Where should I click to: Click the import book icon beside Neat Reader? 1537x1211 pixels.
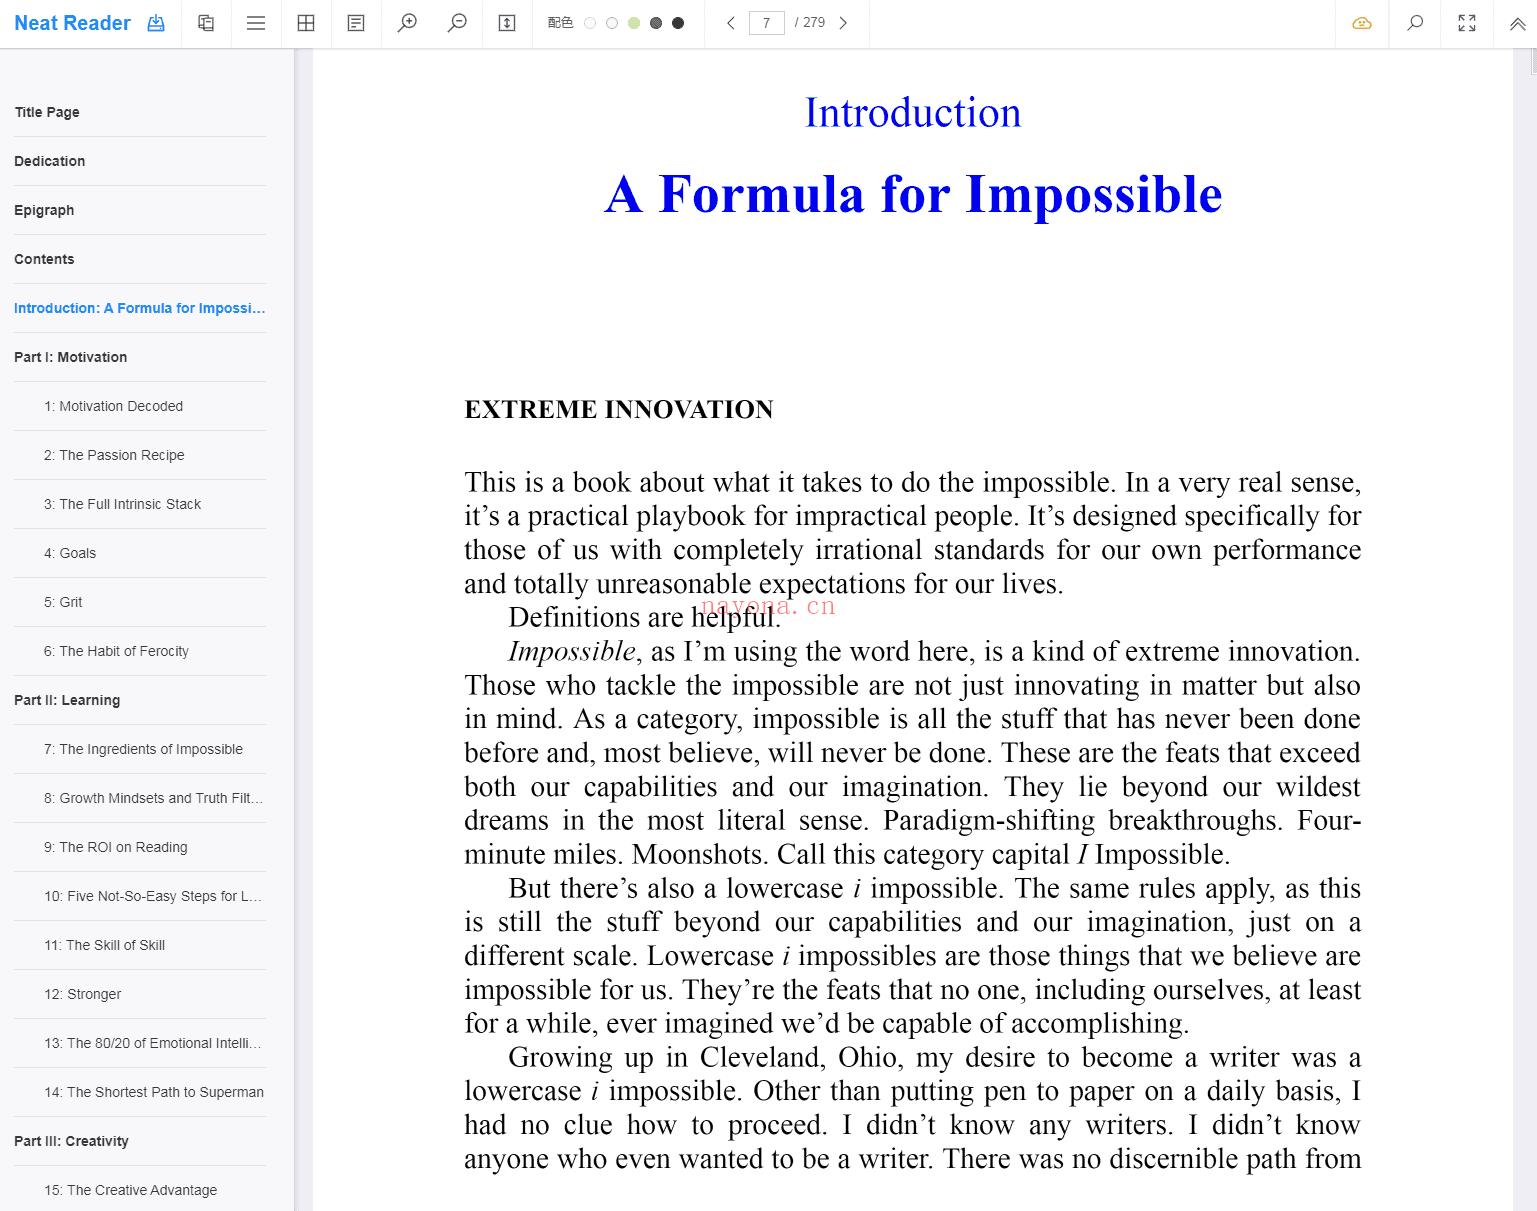pos(156,23)
